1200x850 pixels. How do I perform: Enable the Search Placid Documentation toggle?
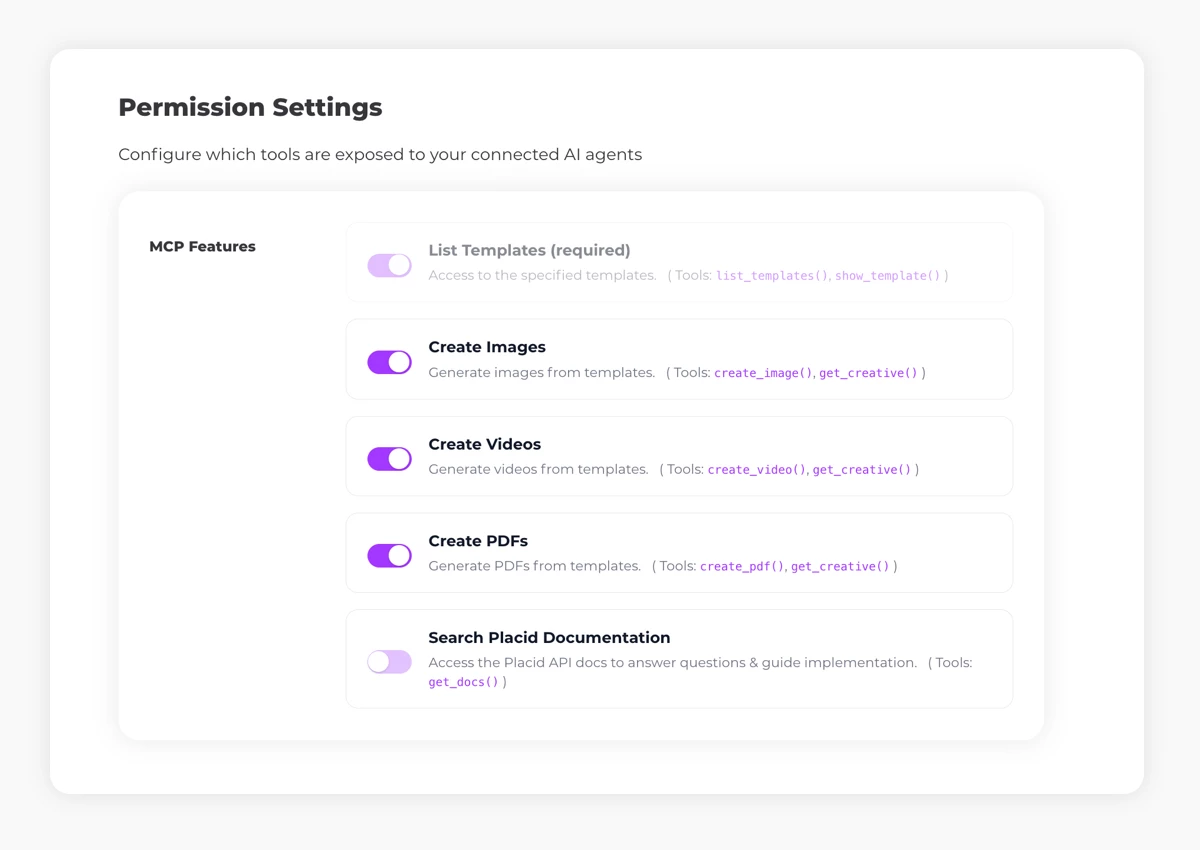(389, 661)
